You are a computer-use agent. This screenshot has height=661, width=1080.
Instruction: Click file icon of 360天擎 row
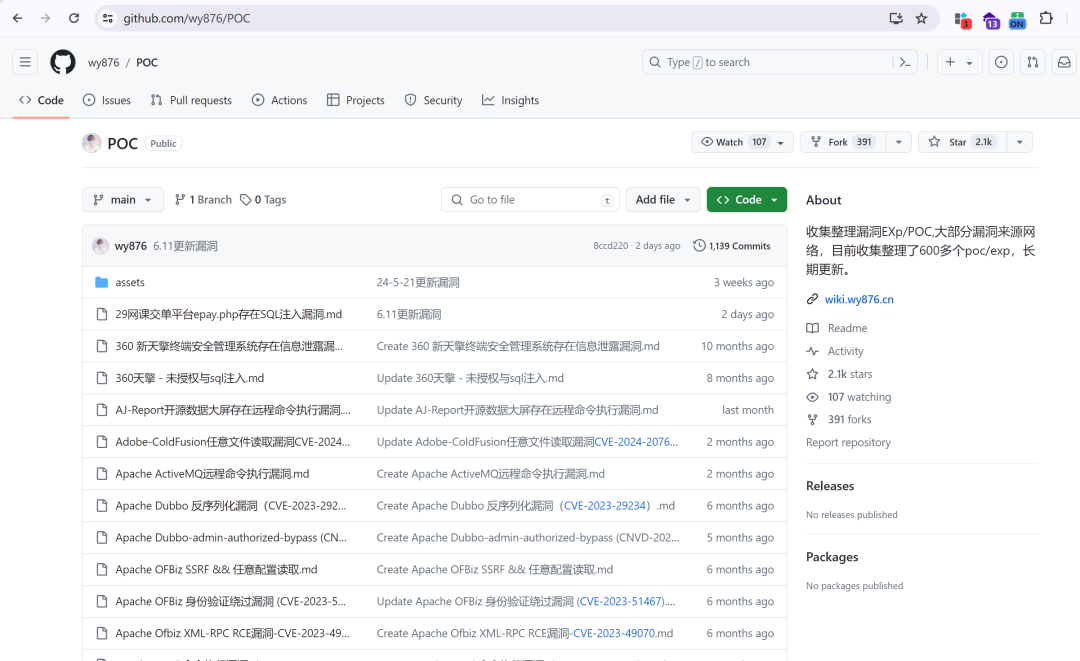point(102,378)
